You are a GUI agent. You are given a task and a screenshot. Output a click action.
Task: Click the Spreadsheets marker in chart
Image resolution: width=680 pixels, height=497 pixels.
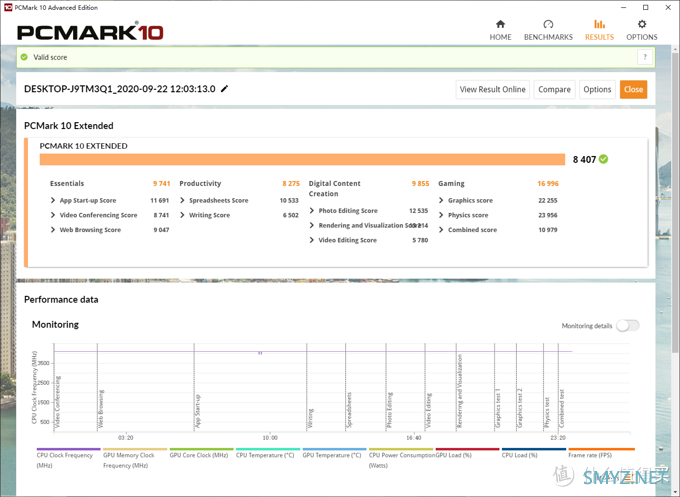tap(349, 410)
